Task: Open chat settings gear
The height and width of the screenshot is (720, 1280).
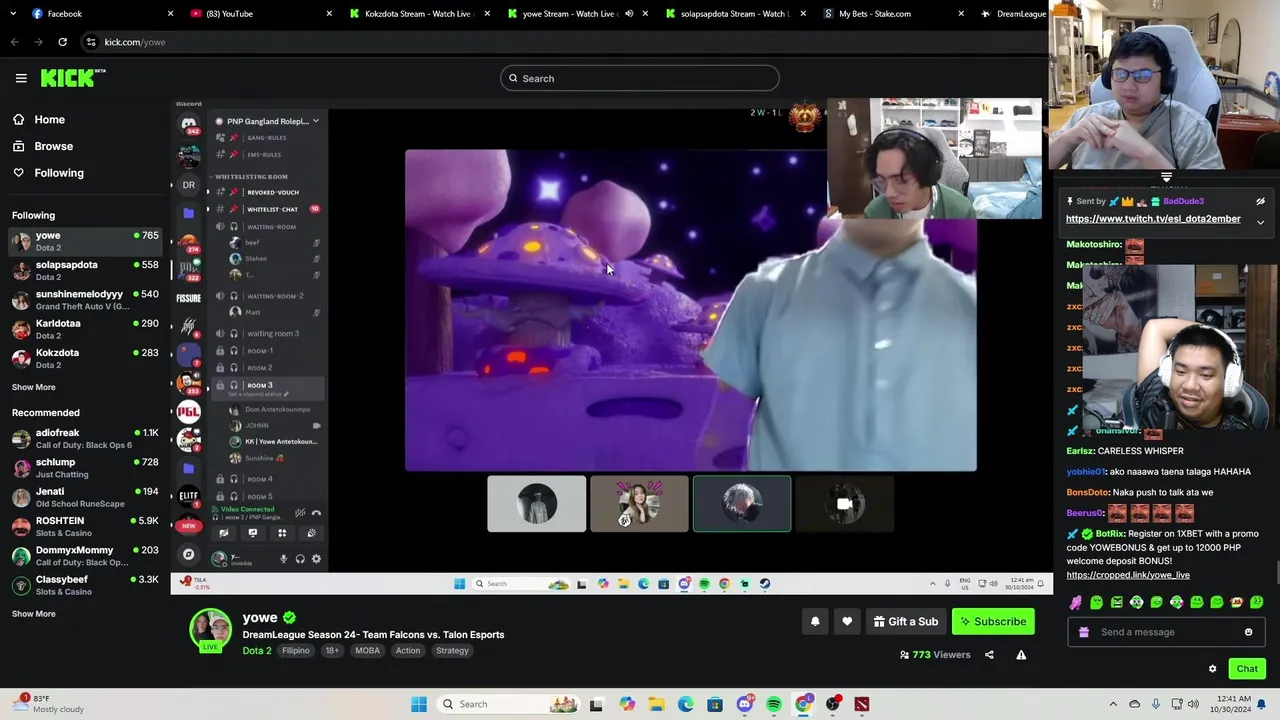Action: [x=1212, y=669]
